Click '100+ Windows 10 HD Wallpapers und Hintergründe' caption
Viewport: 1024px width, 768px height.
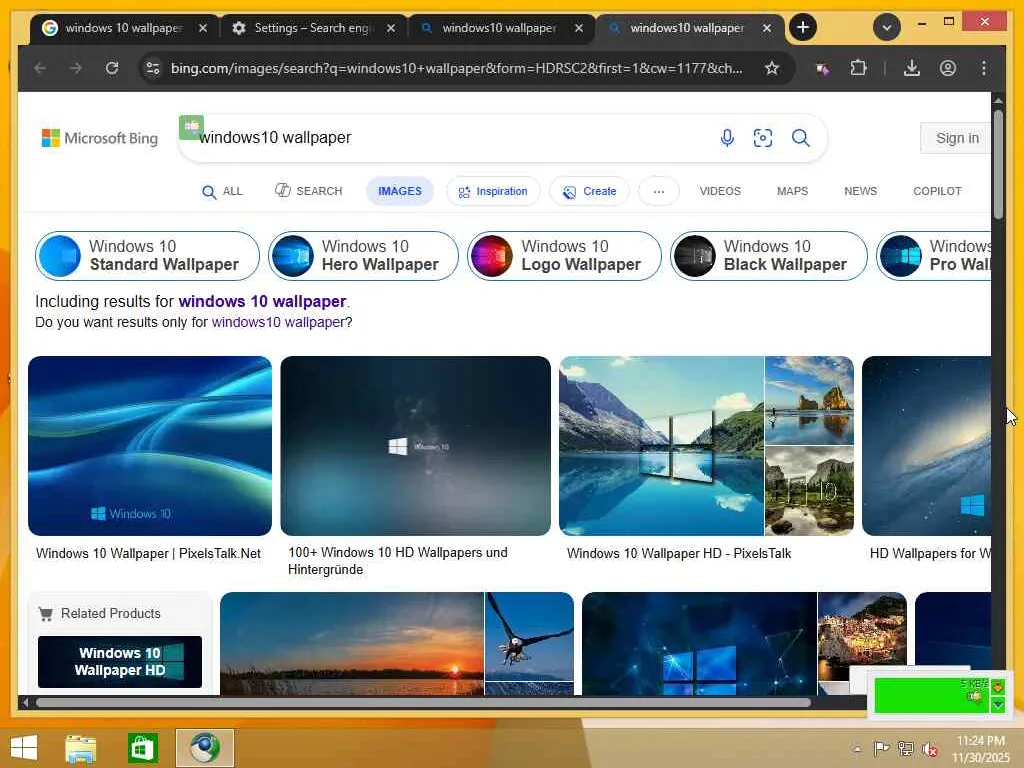point(398,561)
